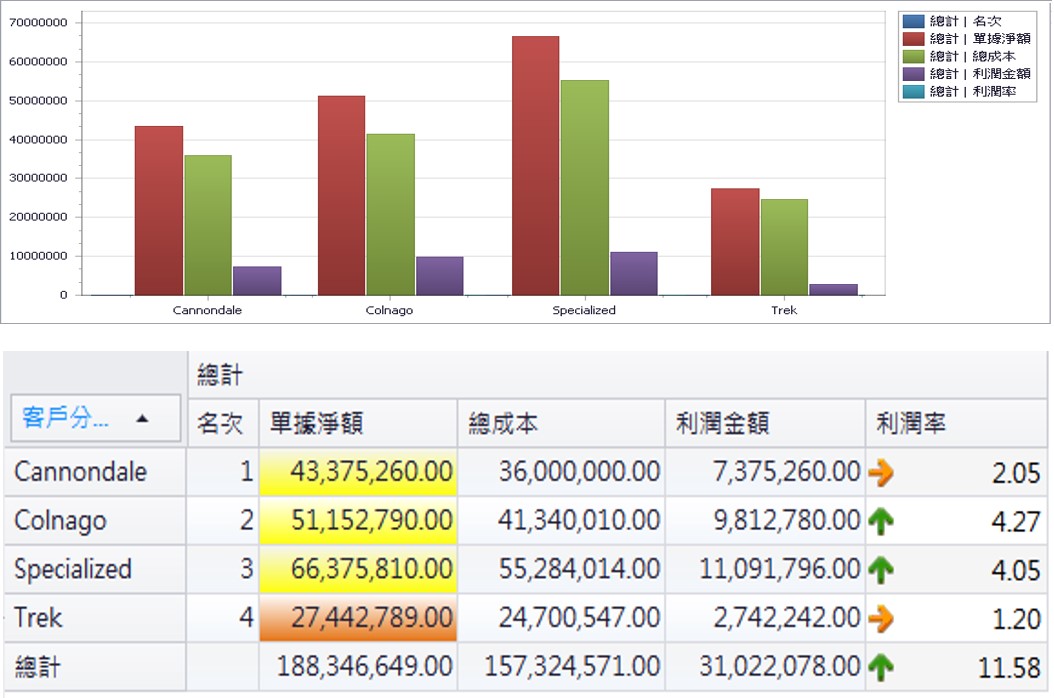
Task: Select cell 24,700,547.00
Action: coord(561,618)
